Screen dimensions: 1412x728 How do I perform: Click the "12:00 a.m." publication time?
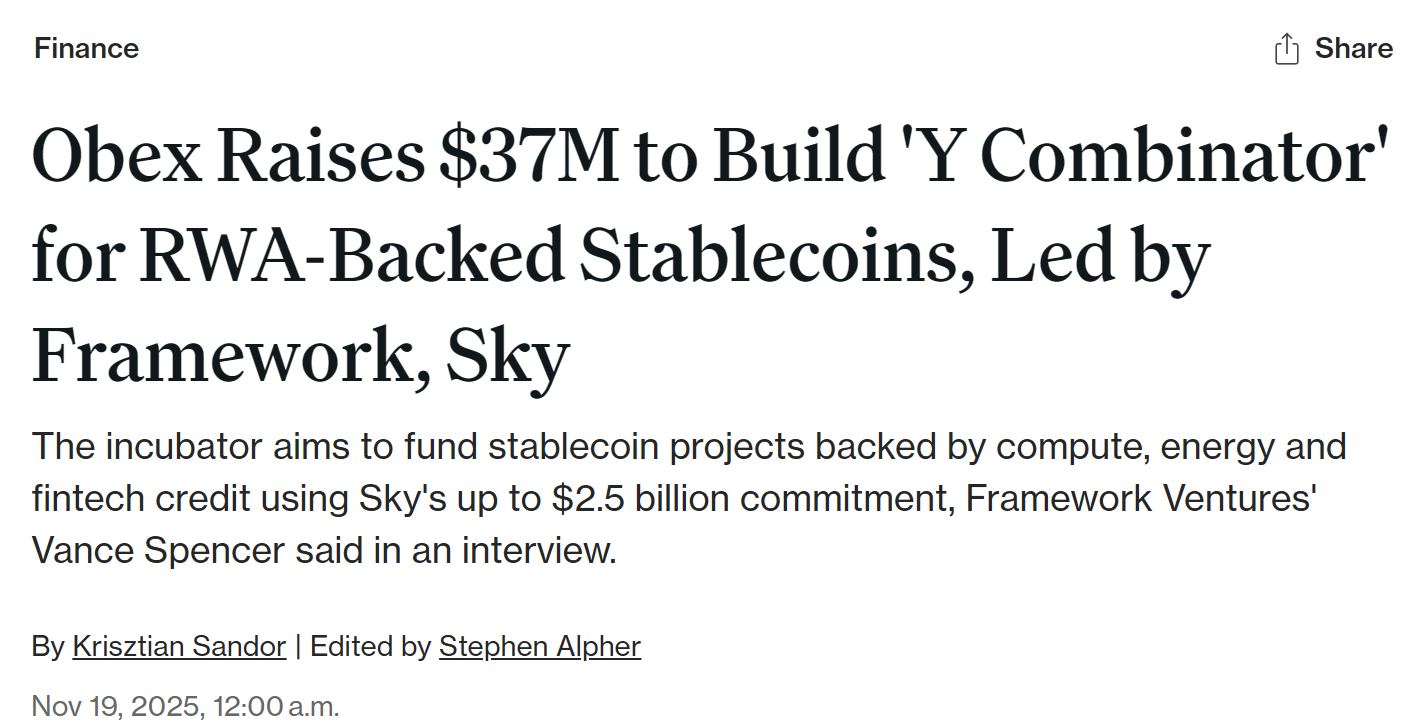click(x=276, y=706)
